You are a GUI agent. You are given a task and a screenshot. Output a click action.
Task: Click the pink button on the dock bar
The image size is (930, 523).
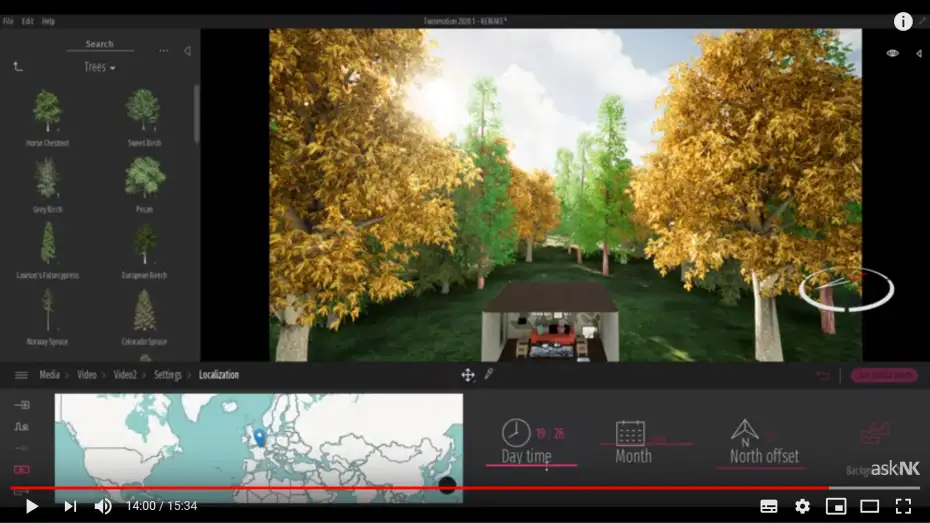(884, 375)
